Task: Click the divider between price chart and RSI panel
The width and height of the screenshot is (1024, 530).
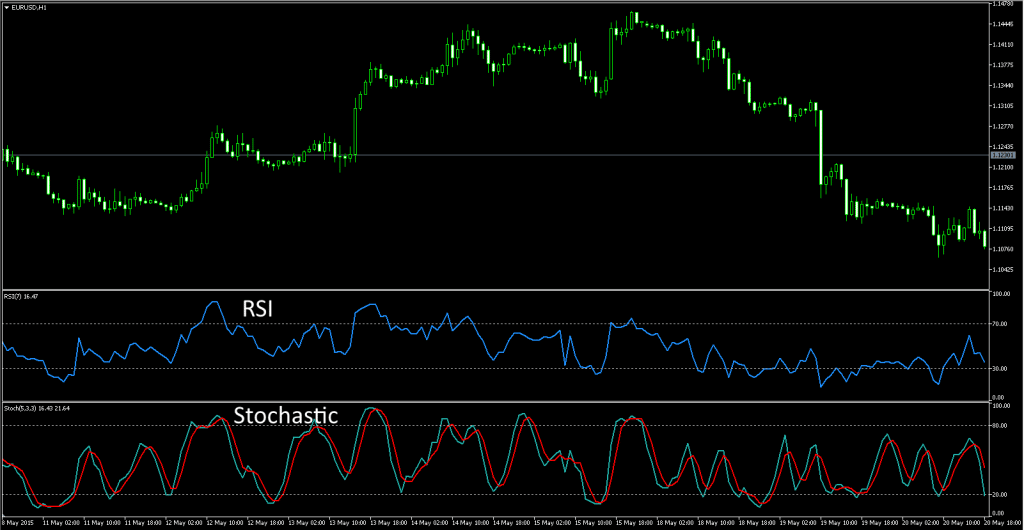Action: coord(500,290)
